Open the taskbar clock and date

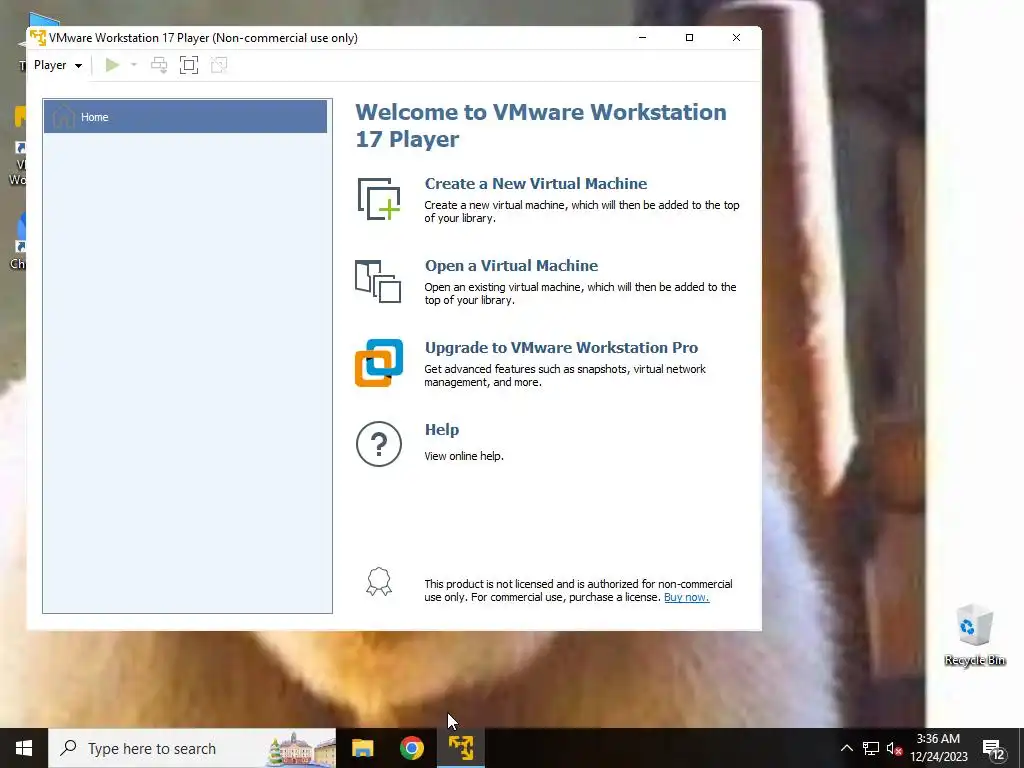pos(938,748)
